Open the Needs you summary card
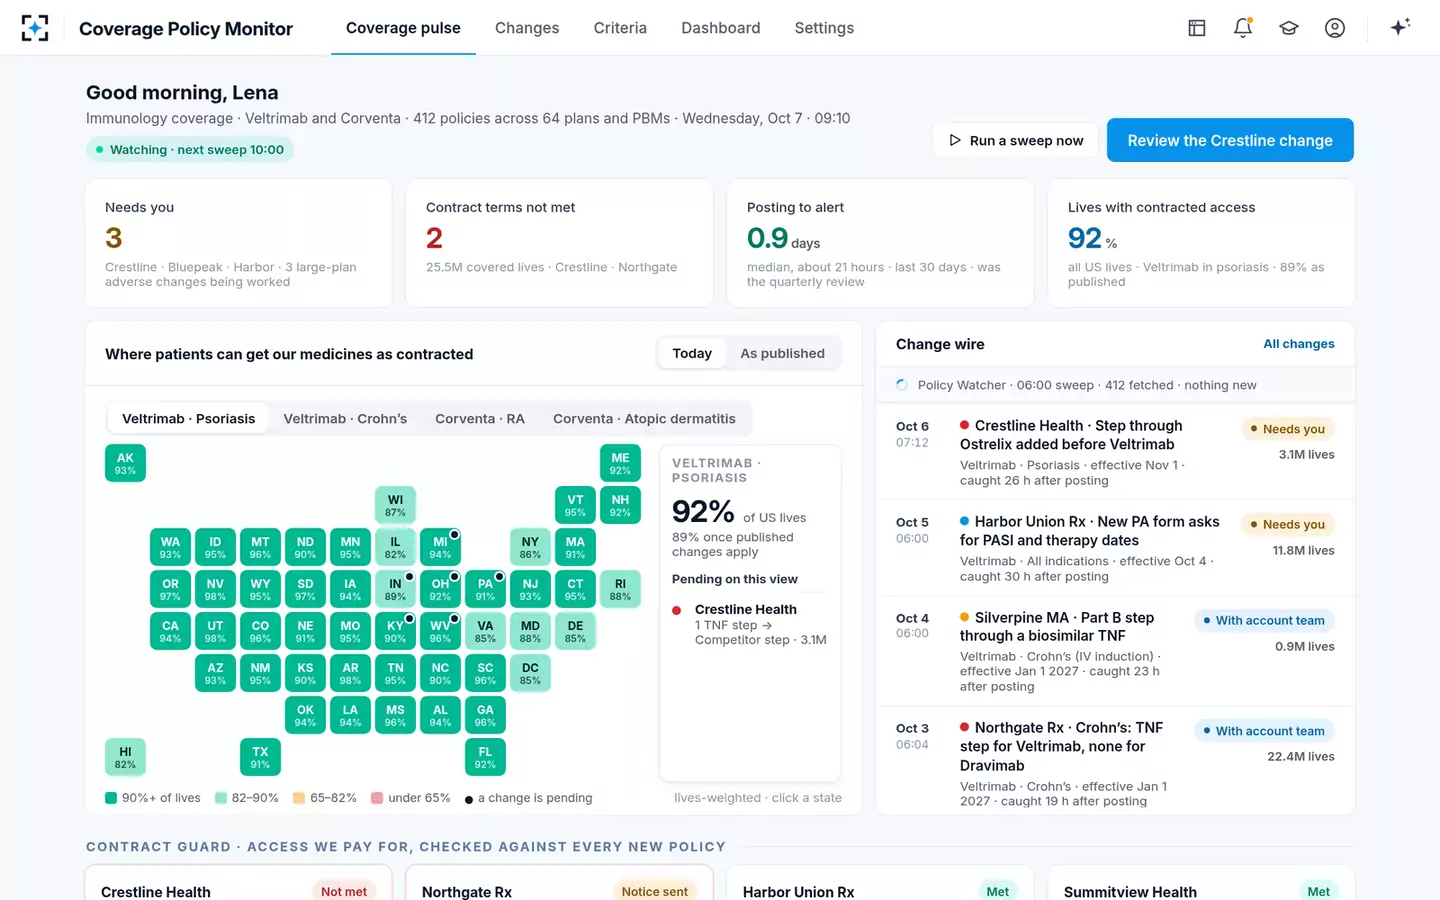This screenshot has height=900, width=1440. coord(238,243)
